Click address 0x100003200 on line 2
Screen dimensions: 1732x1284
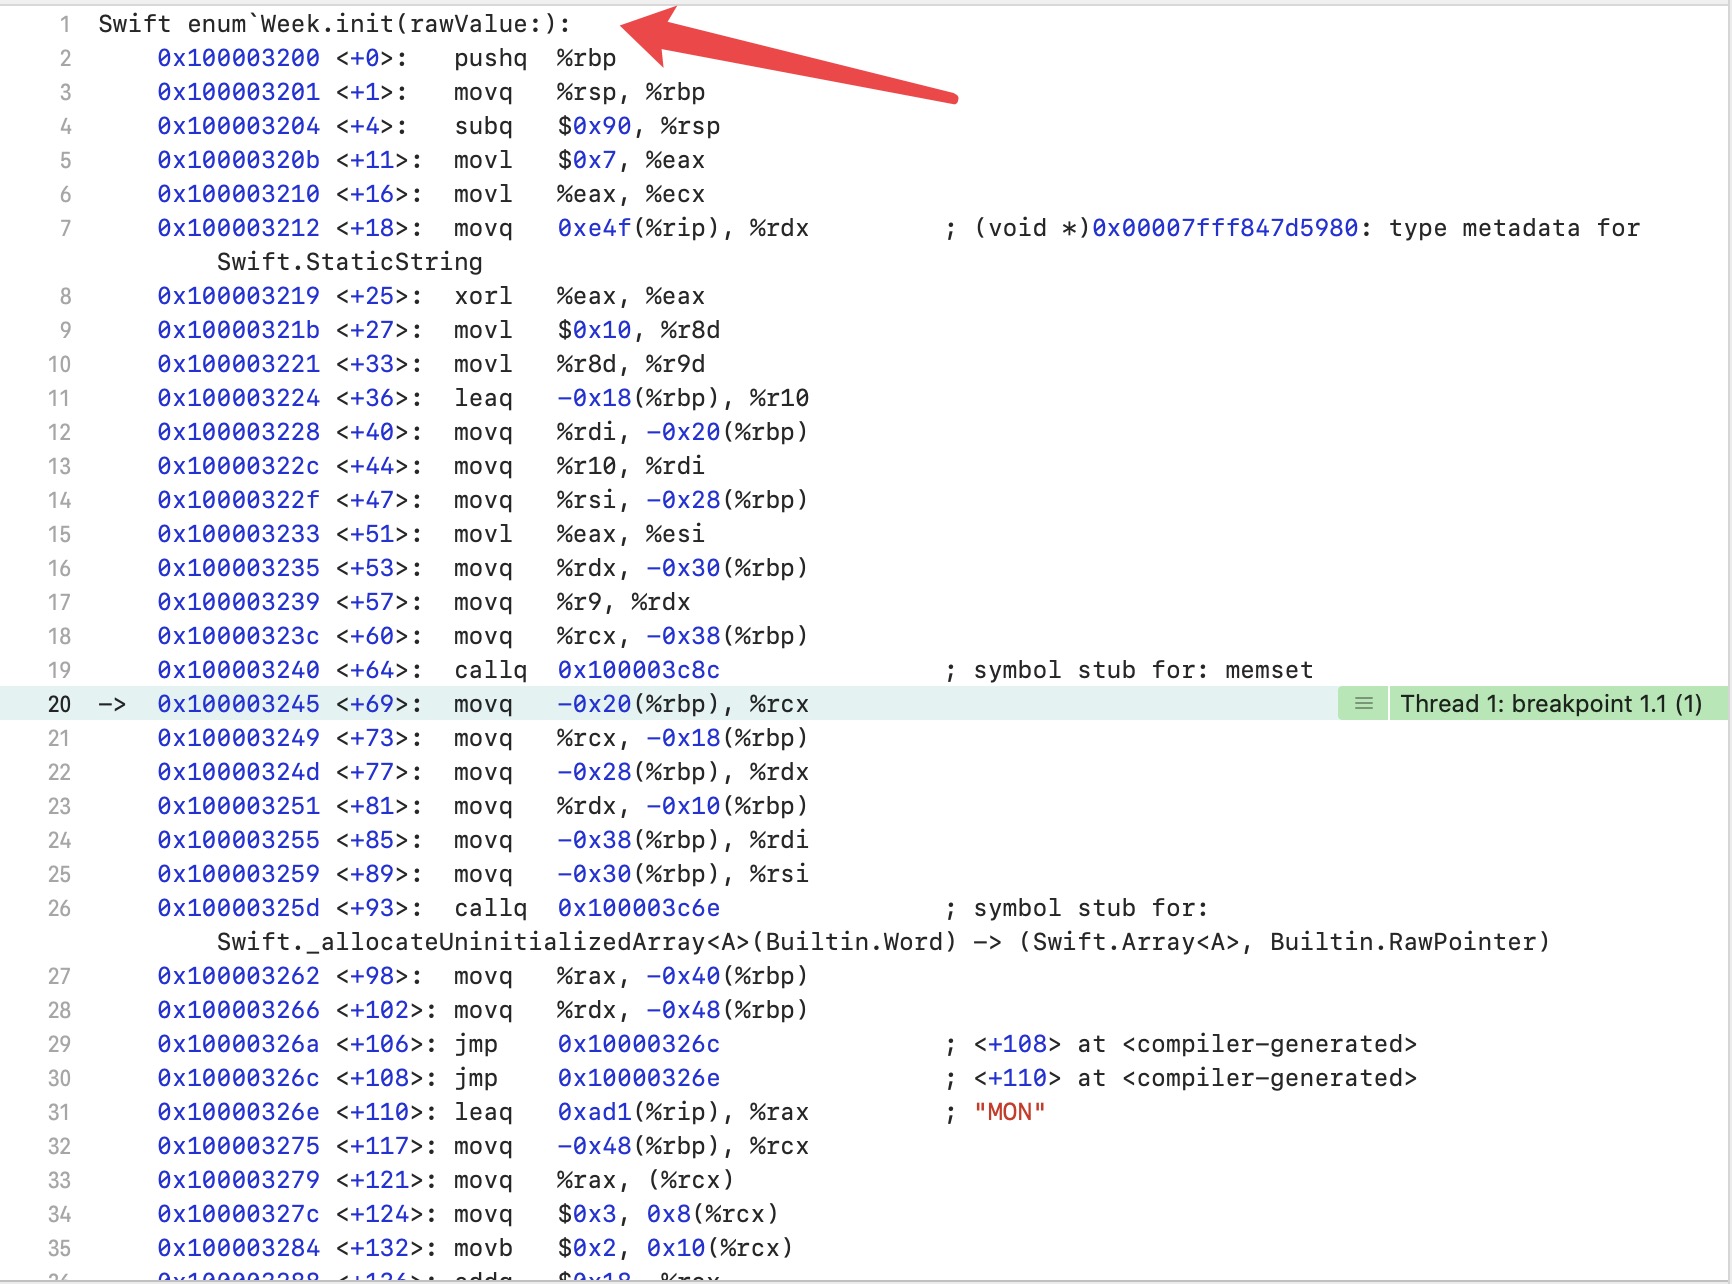click(x=238, y=58)
